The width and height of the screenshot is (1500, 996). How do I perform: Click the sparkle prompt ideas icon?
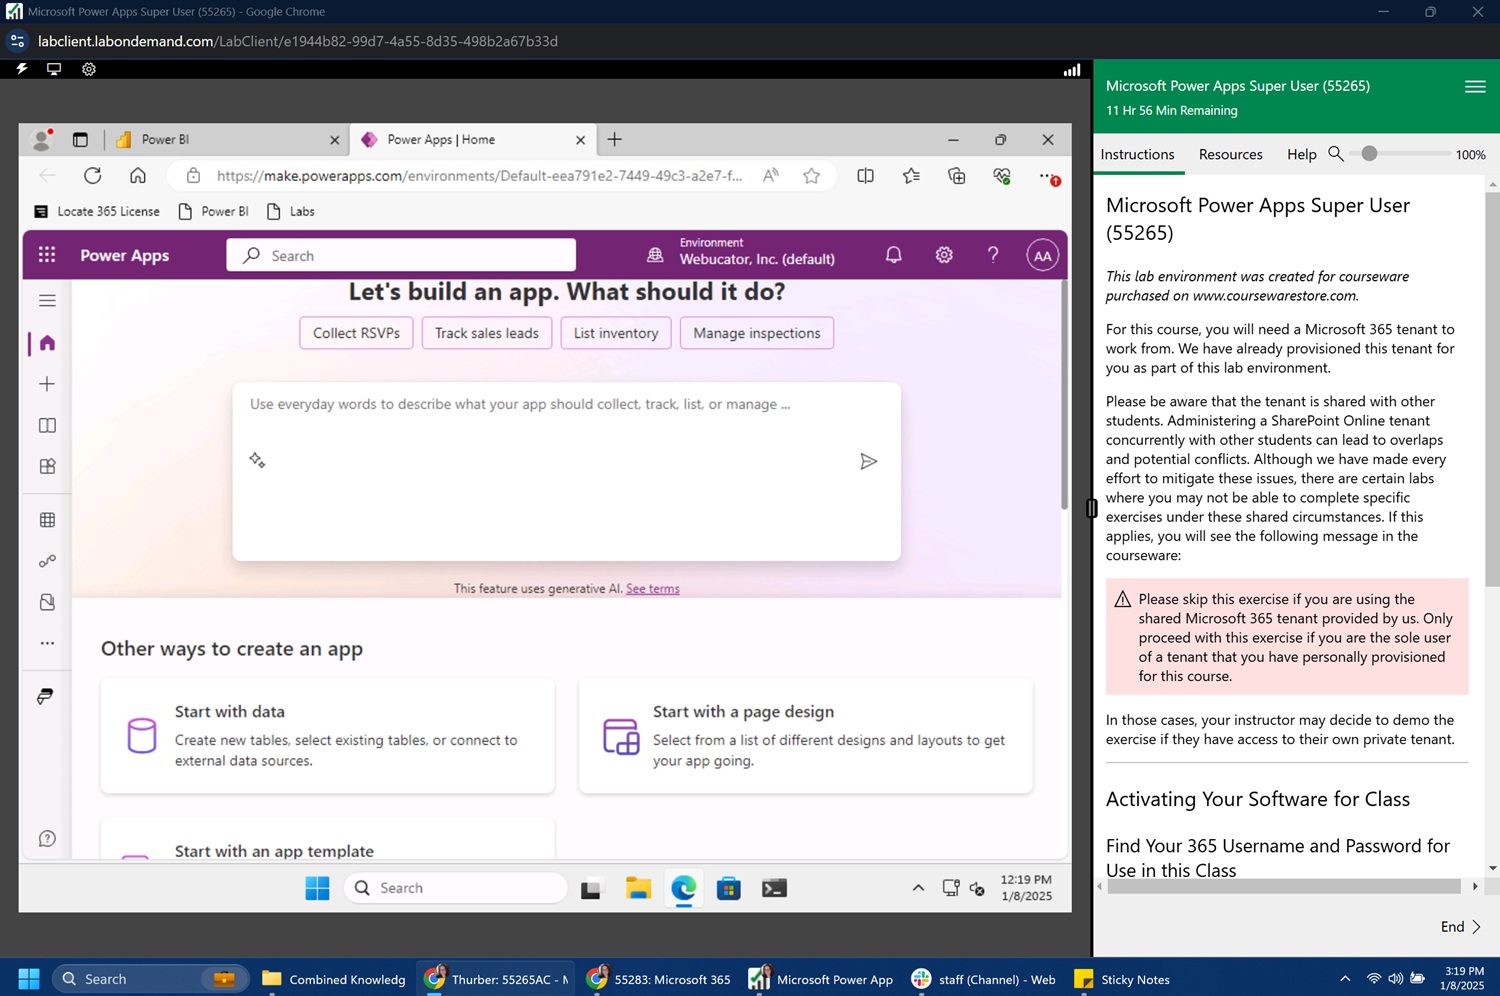pyautogui.click(x=257, y=460)
